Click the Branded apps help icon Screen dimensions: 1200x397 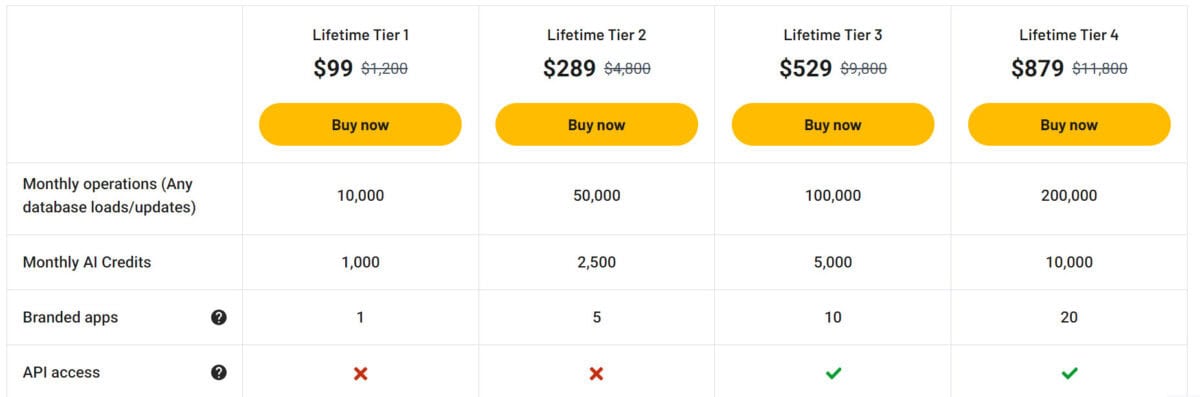[219, 317]
